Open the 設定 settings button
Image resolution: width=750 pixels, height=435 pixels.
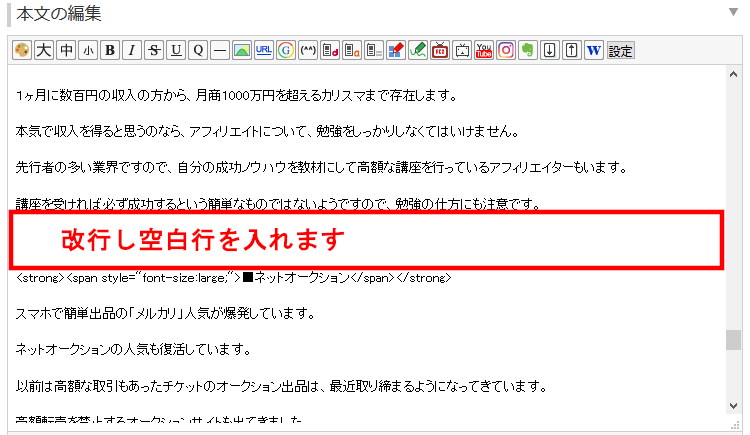(621, 51)
